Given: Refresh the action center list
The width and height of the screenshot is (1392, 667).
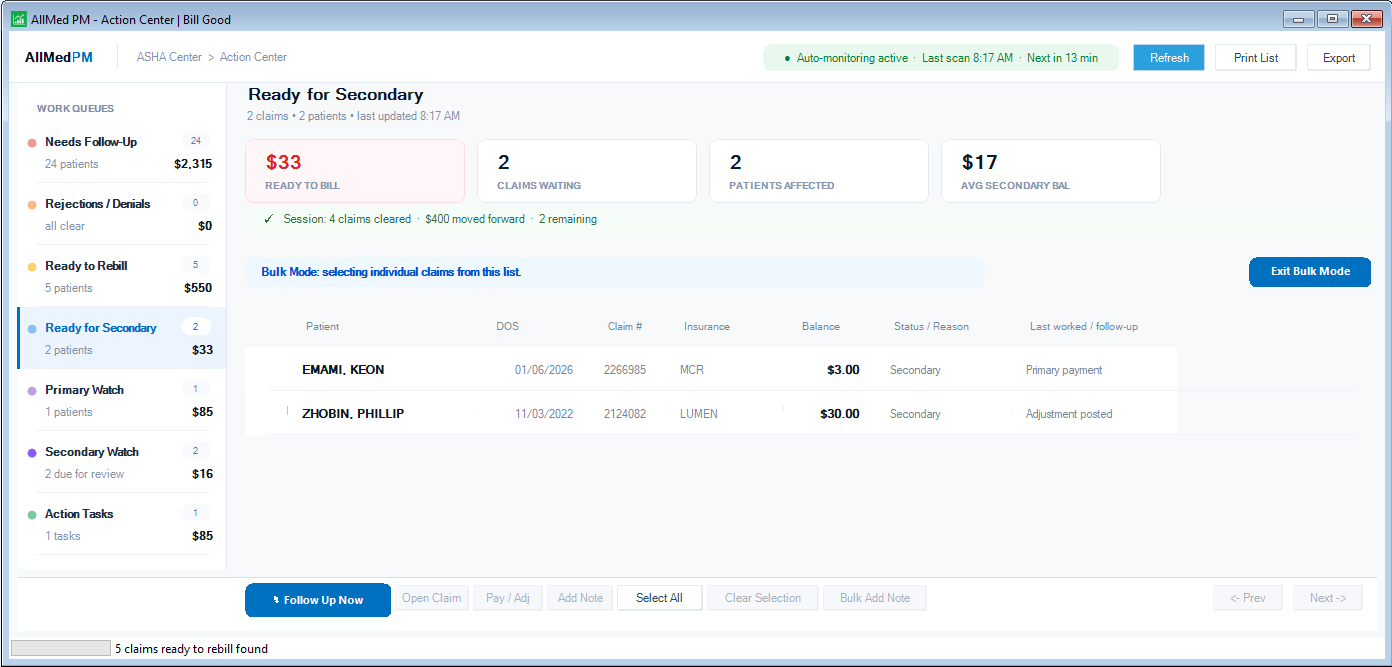Looking at the screenshot, I should (x=1169, y=58).
